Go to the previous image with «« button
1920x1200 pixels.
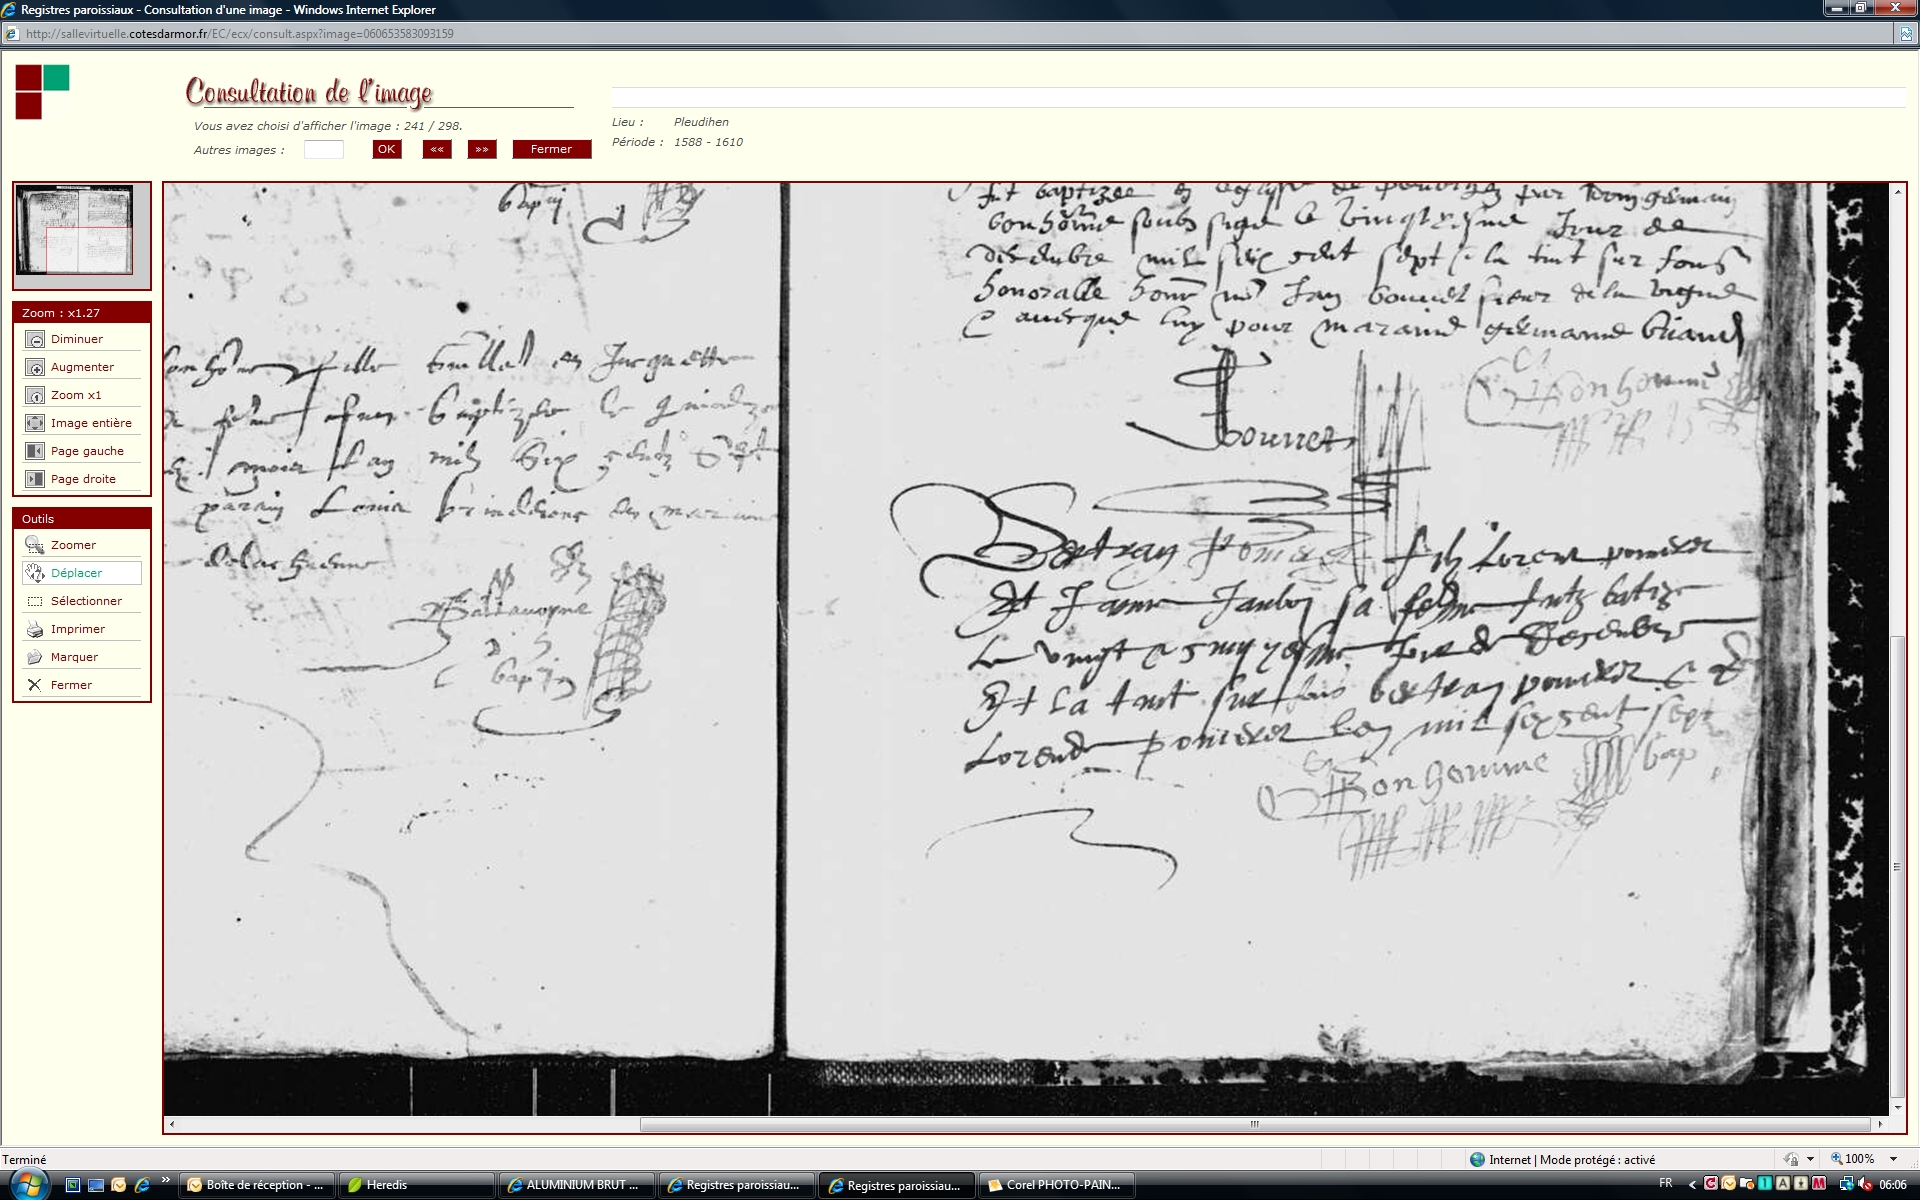(x=437, y=150)
